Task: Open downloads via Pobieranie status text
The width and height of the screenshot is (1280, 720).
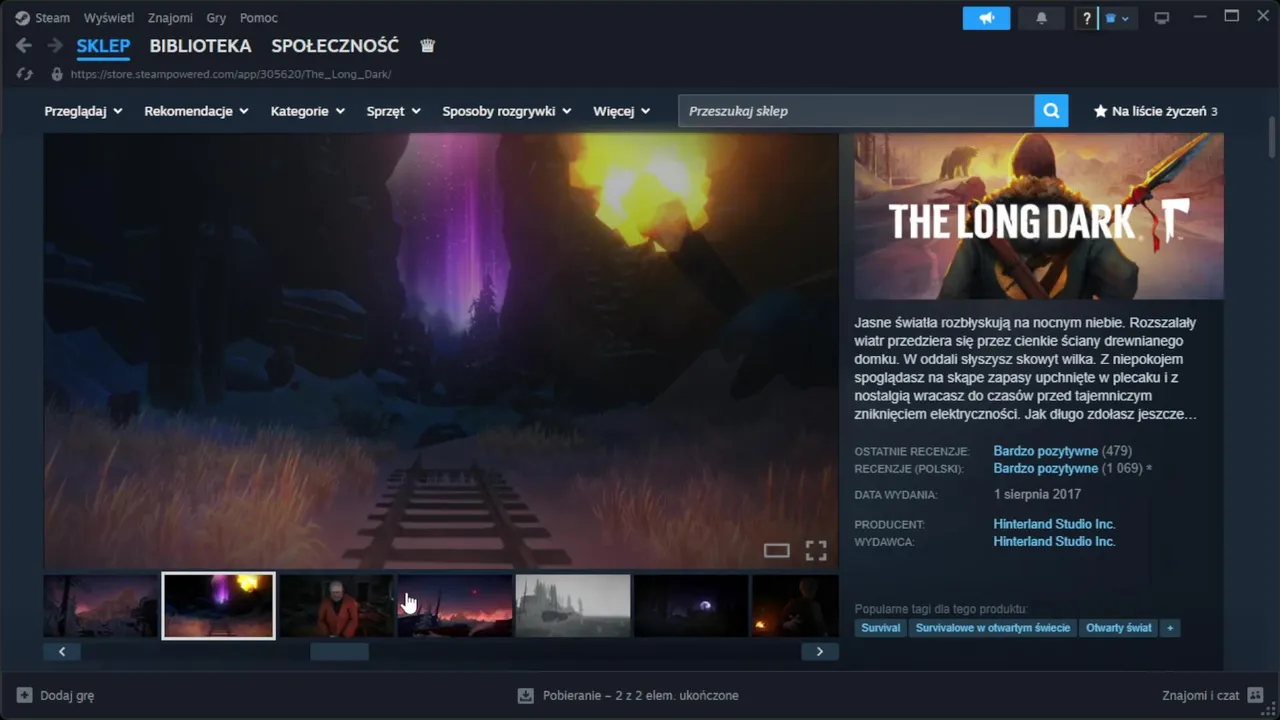Action: [x=641, y=695]
